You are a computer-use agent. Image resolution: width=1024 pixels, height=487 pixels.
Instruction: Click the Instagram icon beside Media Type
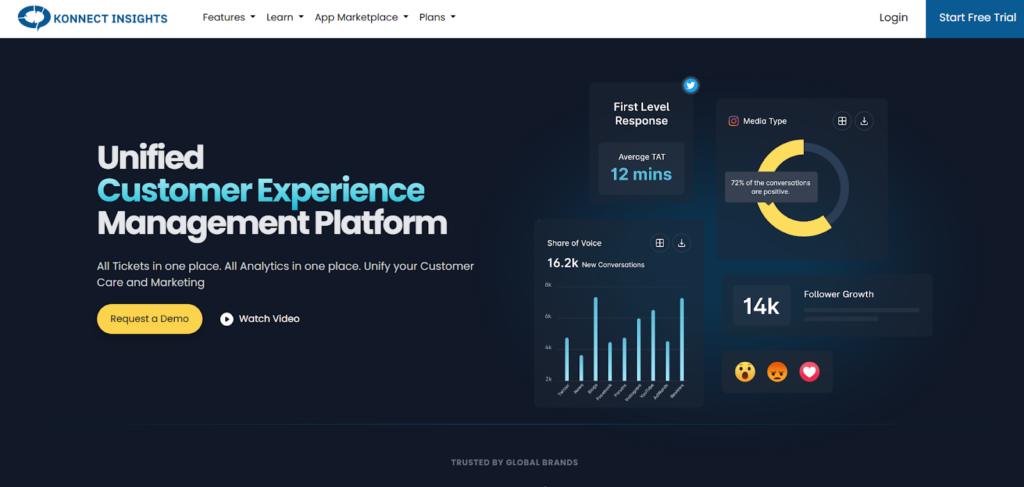tap(733, 121)
